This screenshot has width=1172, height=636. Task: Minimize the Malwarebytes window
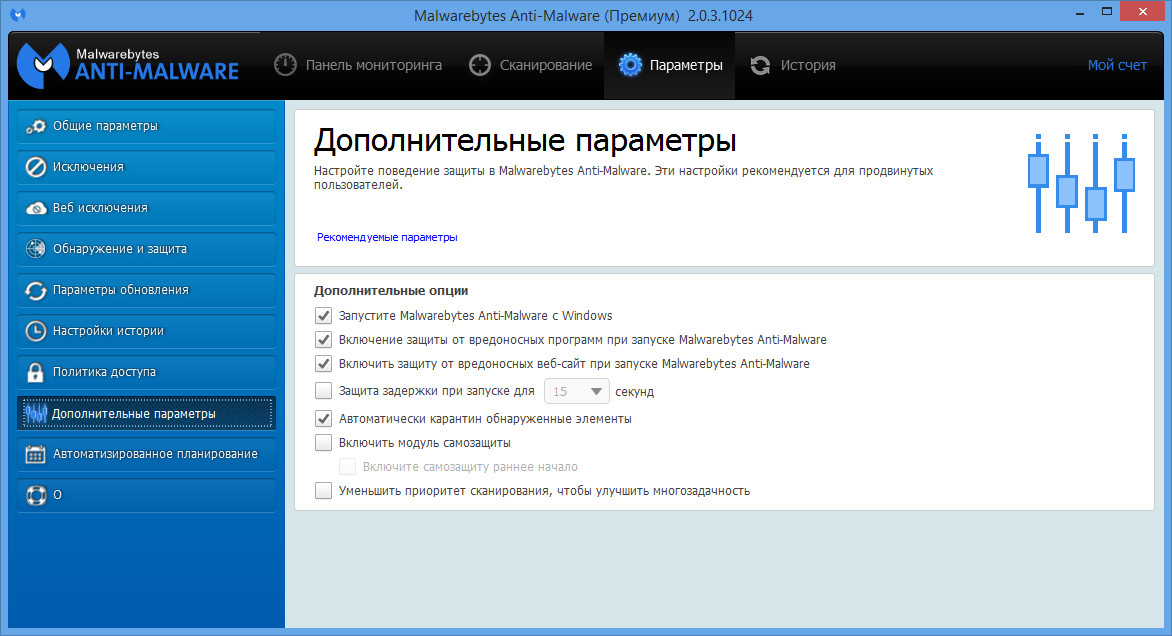point(1081,13)
